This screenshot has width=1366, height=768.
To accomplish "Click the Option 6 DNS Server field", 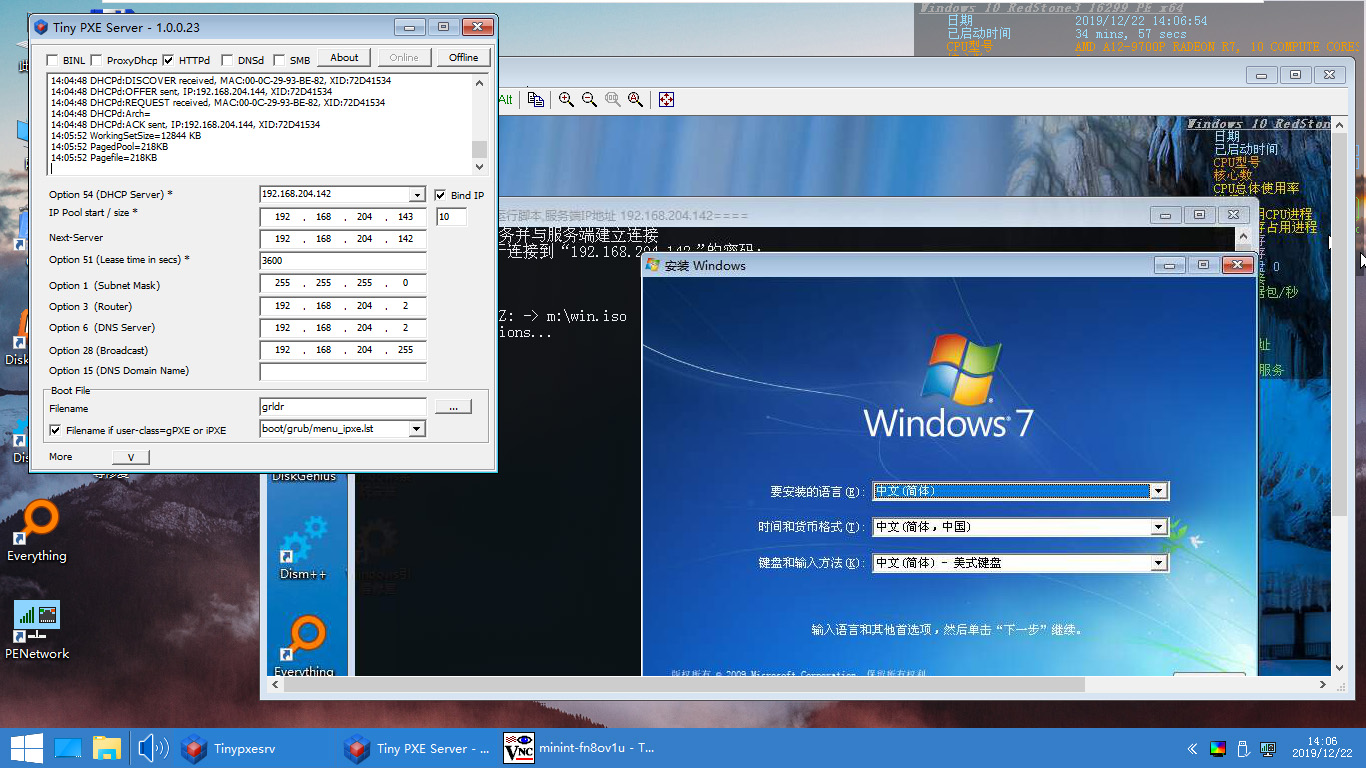I will 343,328.
